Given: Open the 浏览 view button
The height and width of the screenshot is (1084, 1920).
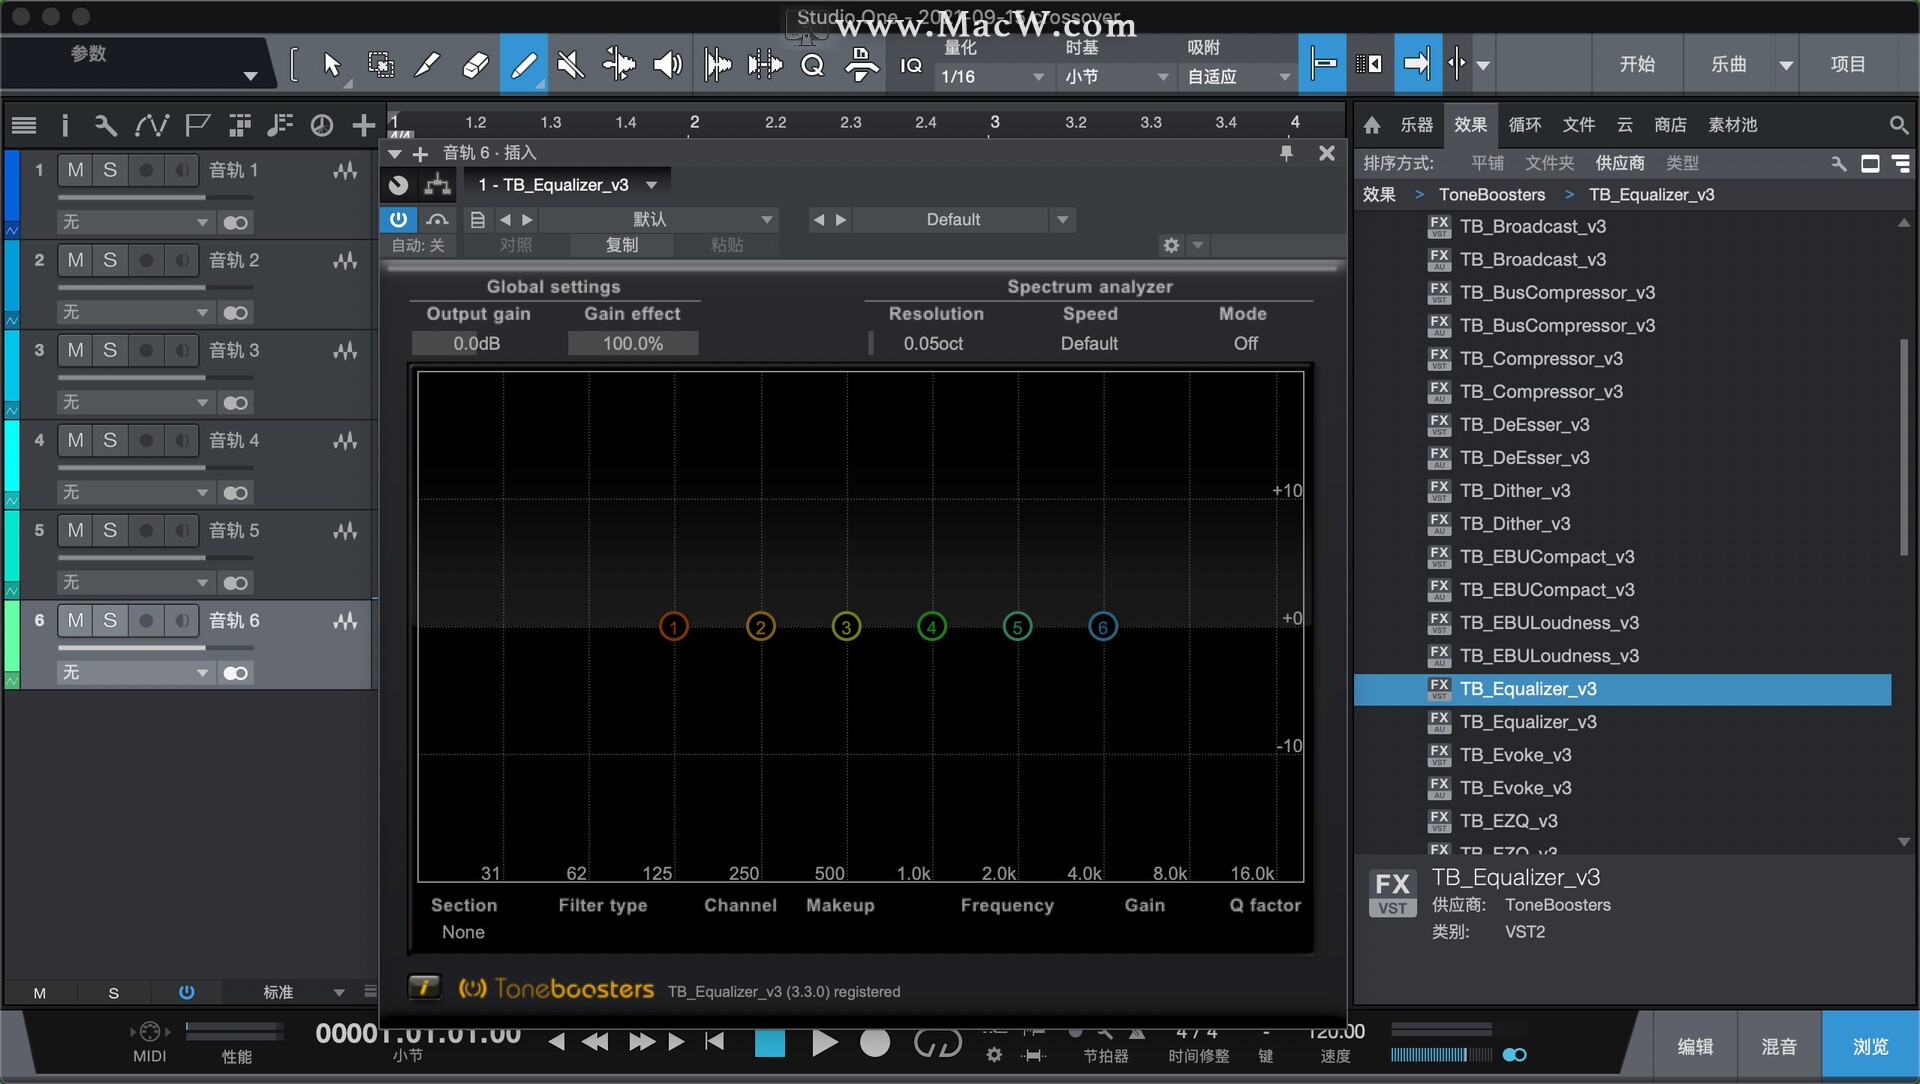Looking at the screenshot, I should click(x=1870, y=1046).
